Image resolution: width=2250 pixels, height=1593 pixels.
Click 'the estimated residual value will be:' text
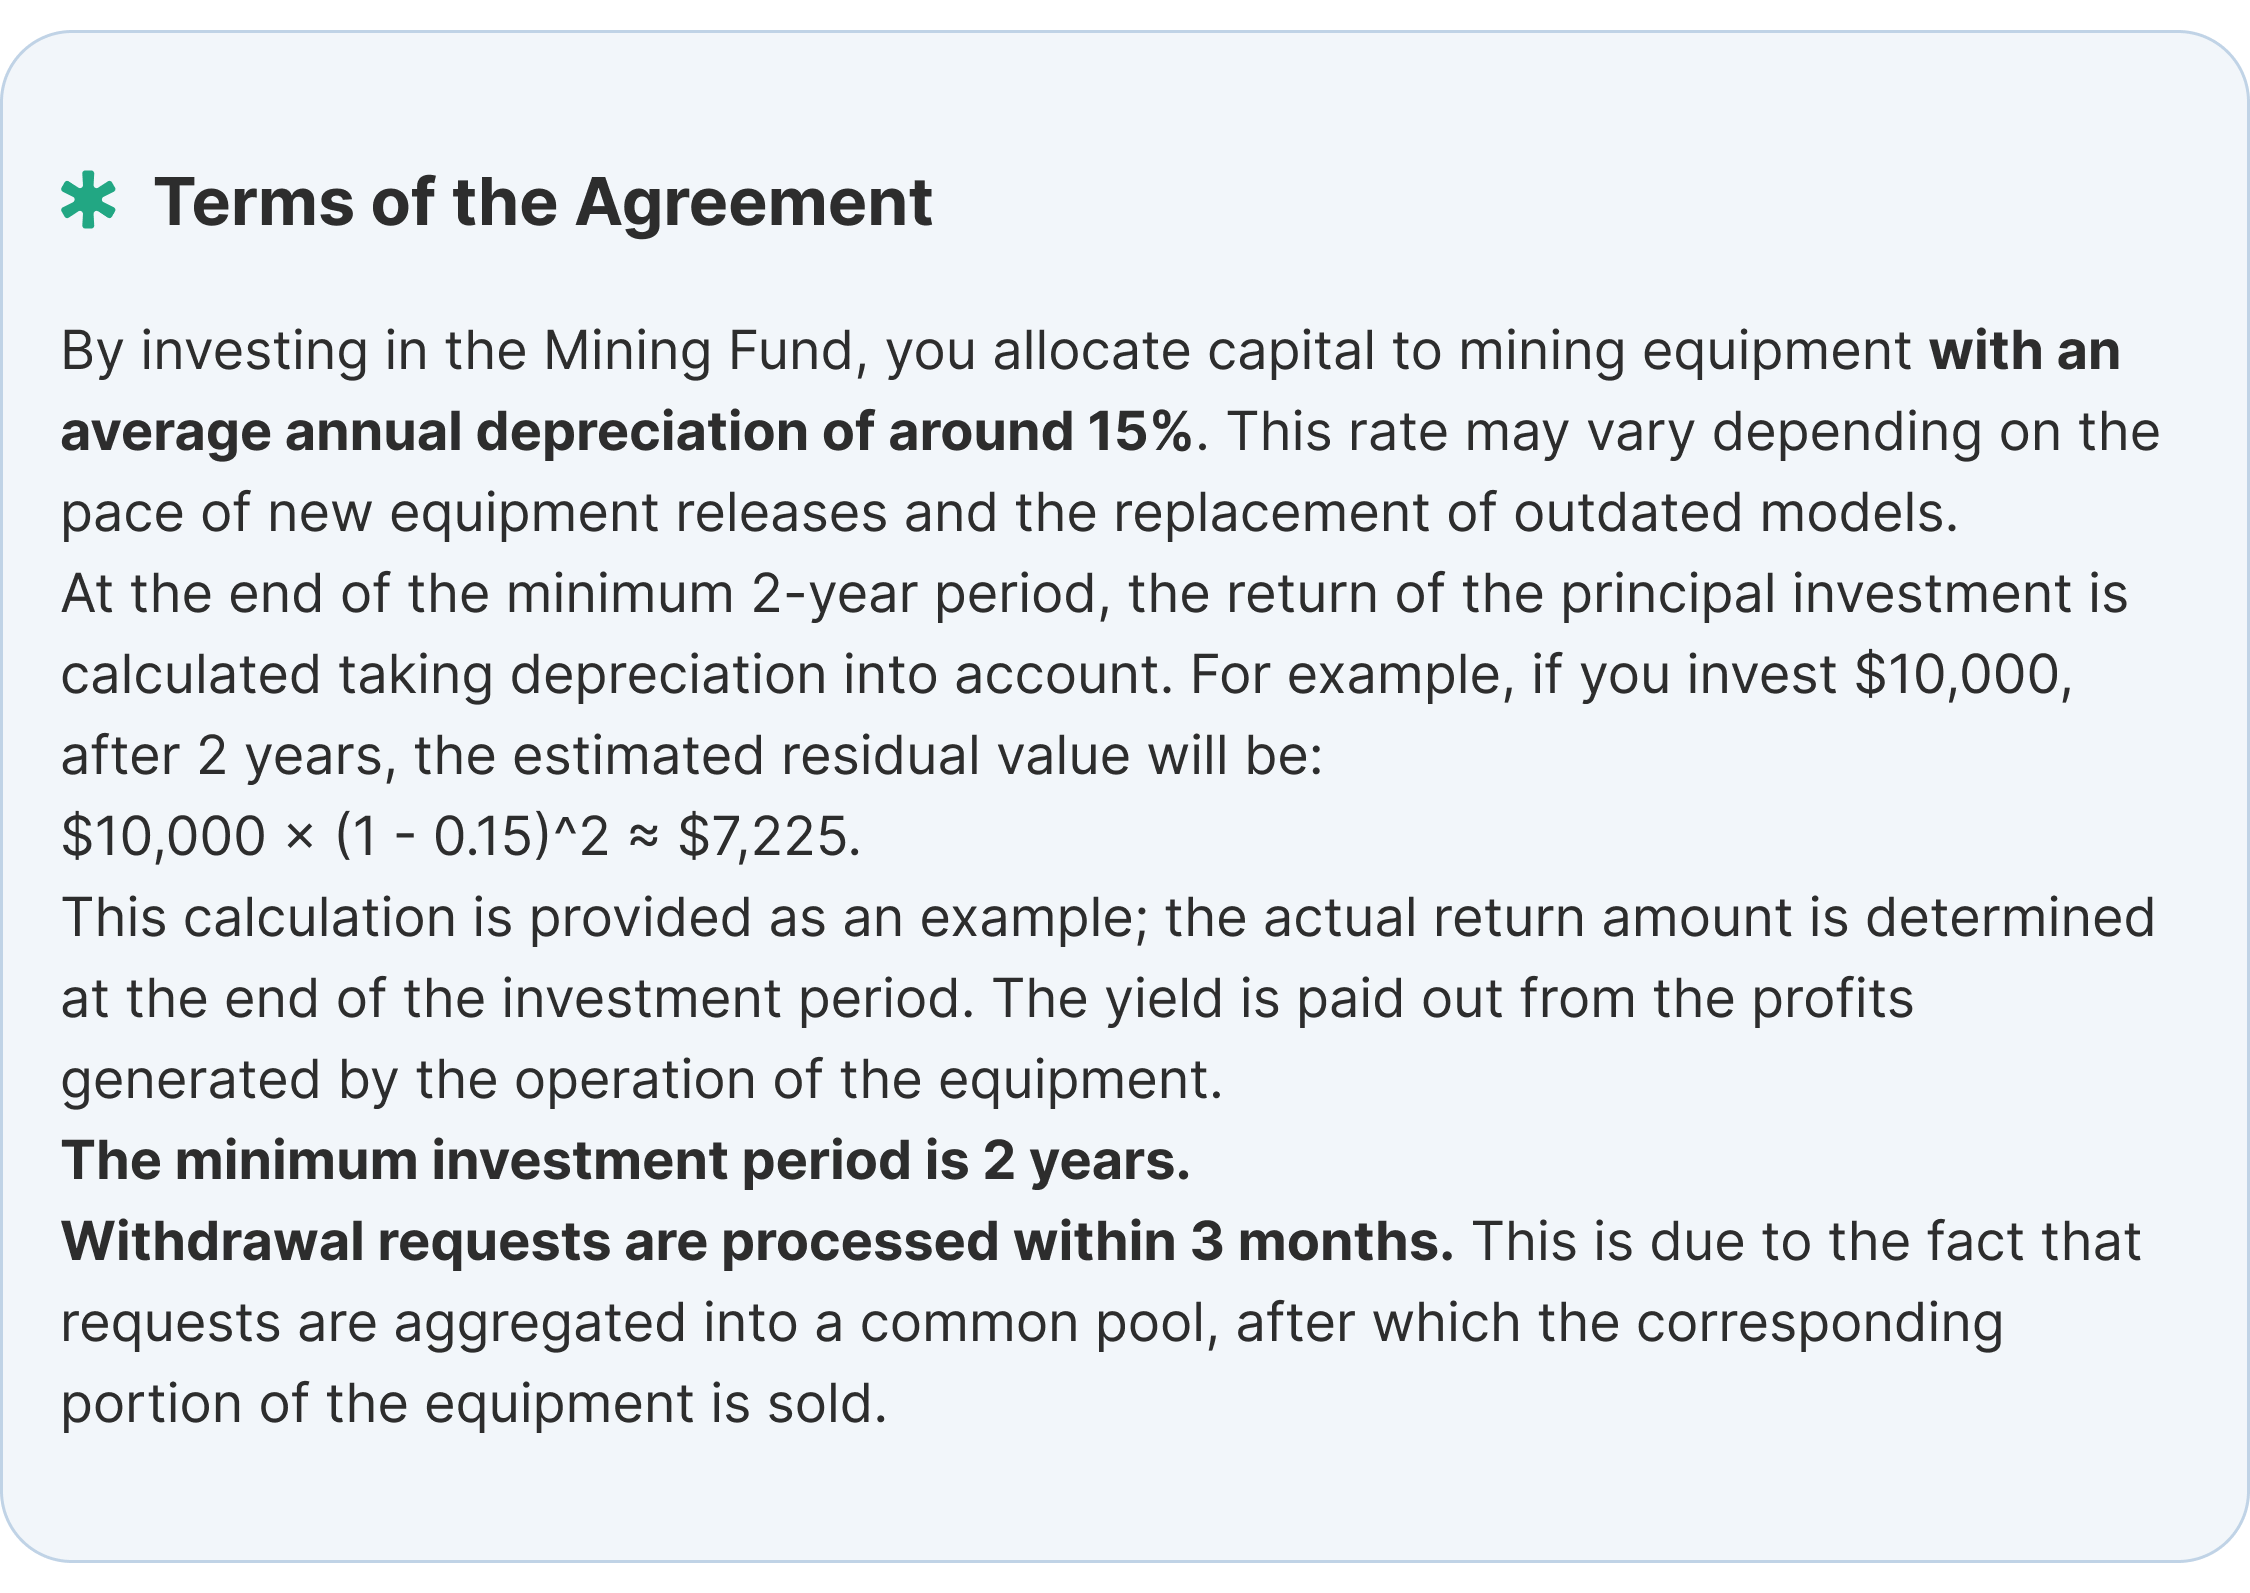pyautogui.click(x=867, y=756)
